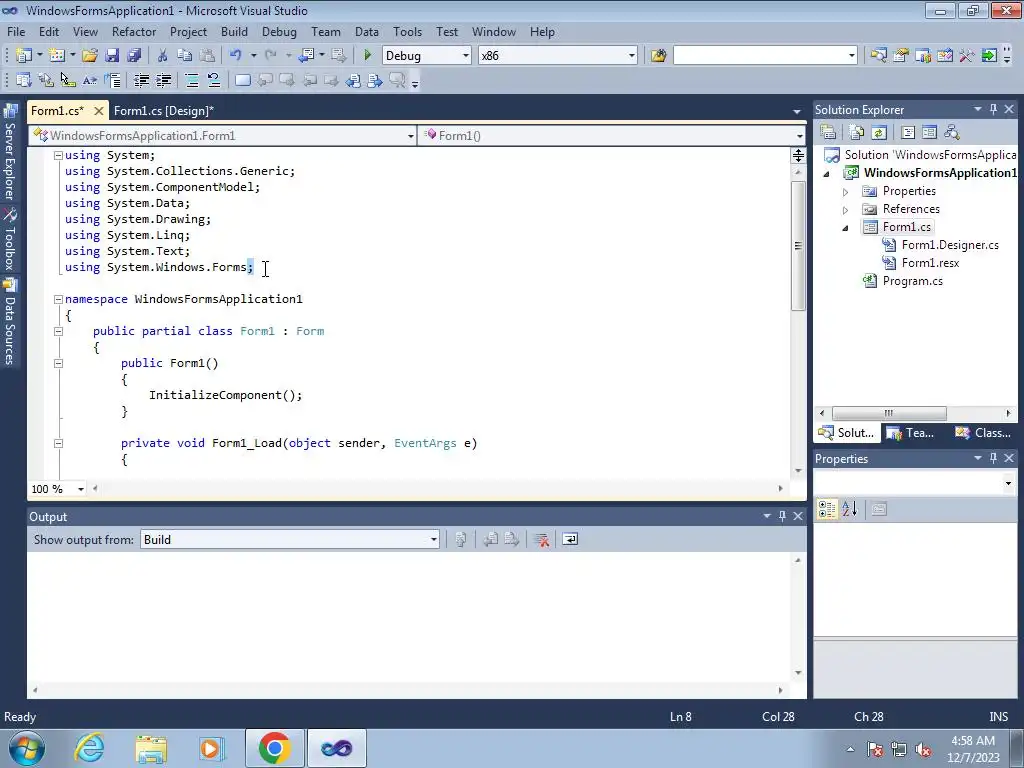Click the Display Object Member List icon

pyautogui.click(x=24, y=80)
